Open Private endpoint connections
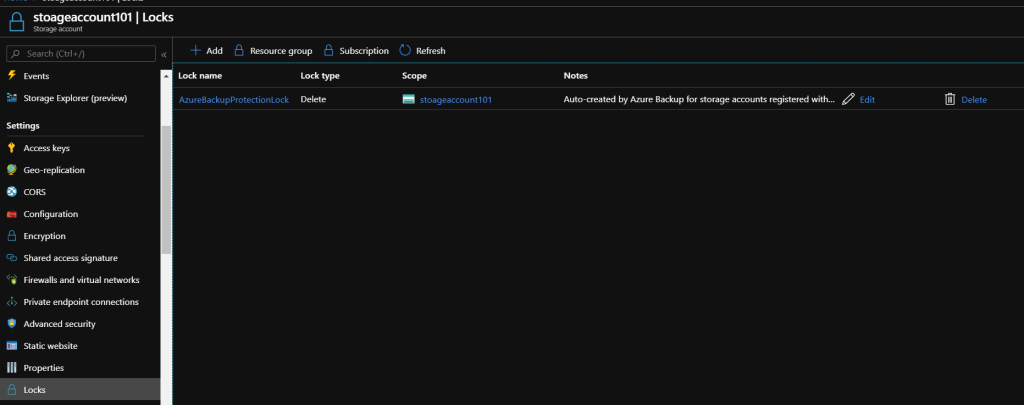This screenshot has width=1024, height=405. click(x=81, y=302)
